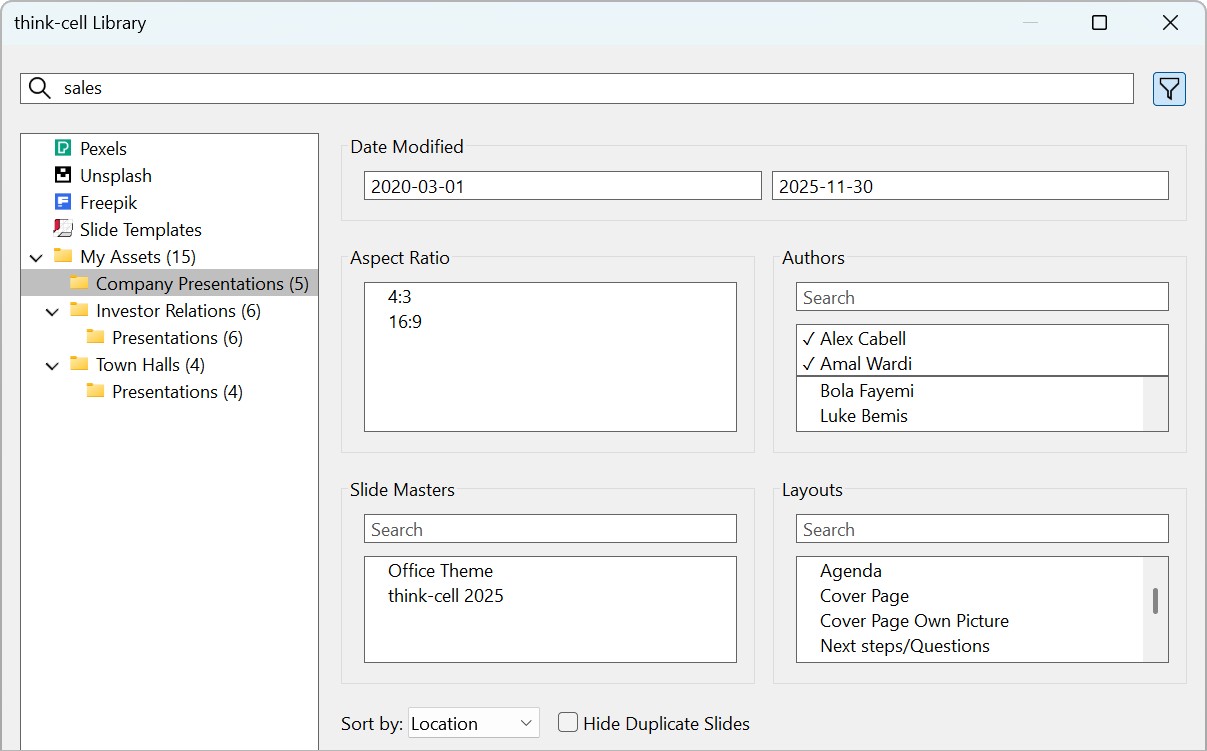Viewport: 1207px width, 751px height.
Task: Click the search magnifier icon
Action: 39,88
